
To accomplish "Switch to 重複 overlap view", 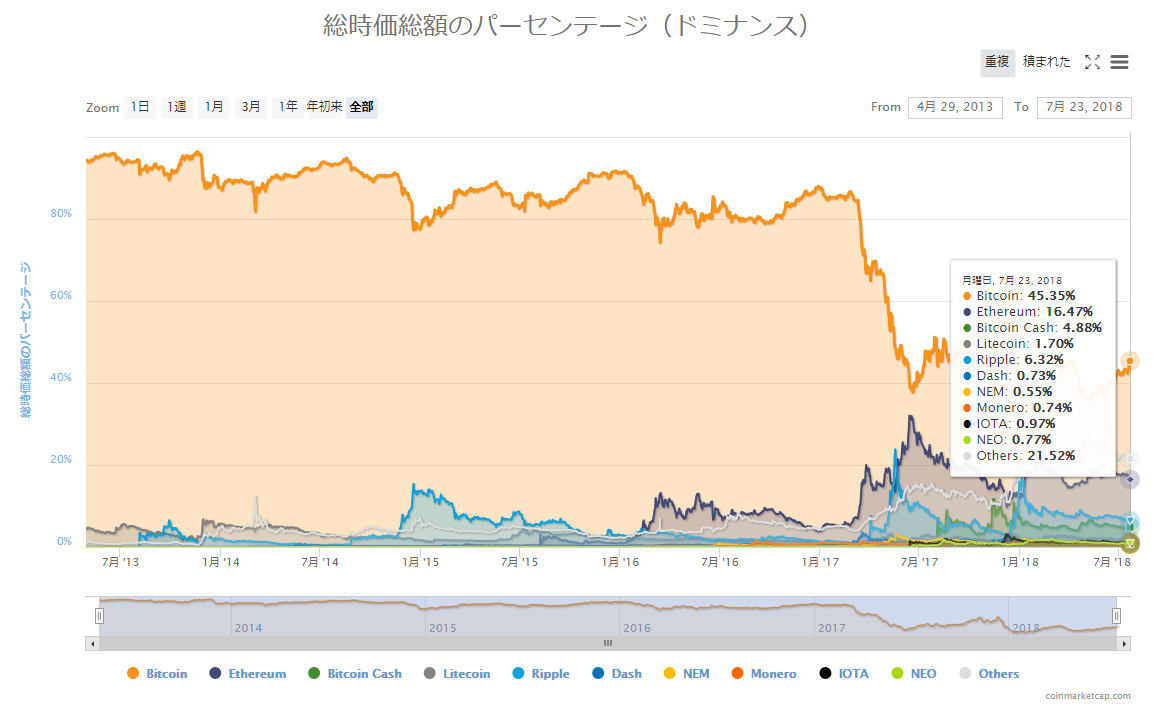I will point(997,63).
